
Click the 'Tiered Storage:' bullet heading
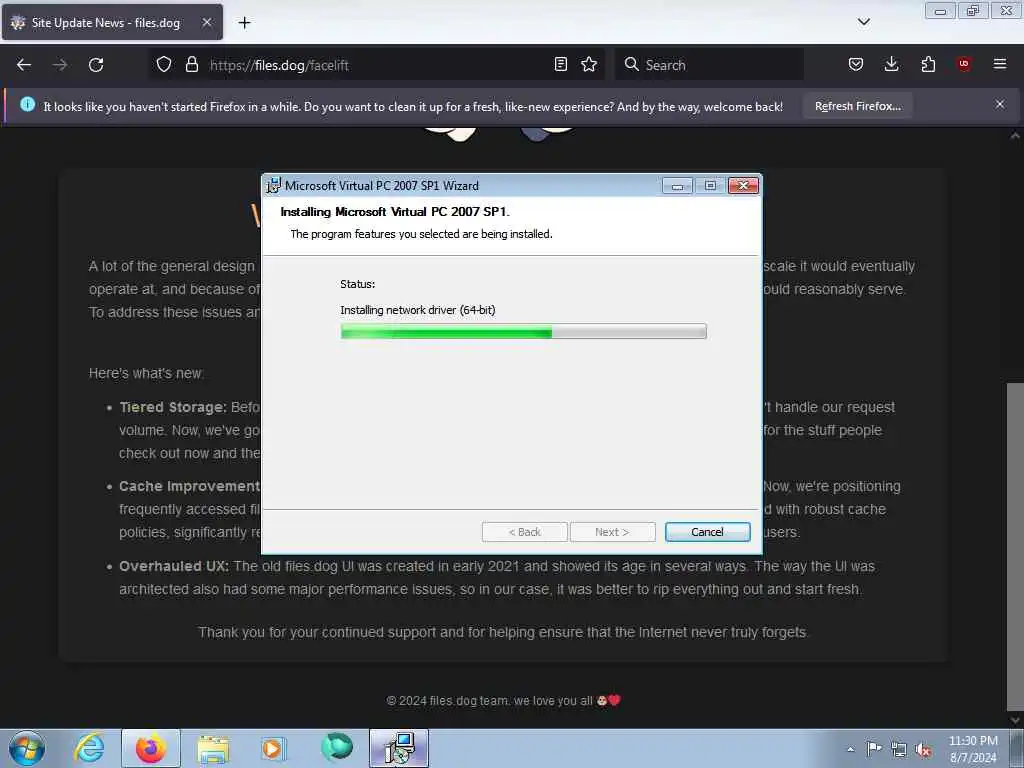(x=172, y=407)
